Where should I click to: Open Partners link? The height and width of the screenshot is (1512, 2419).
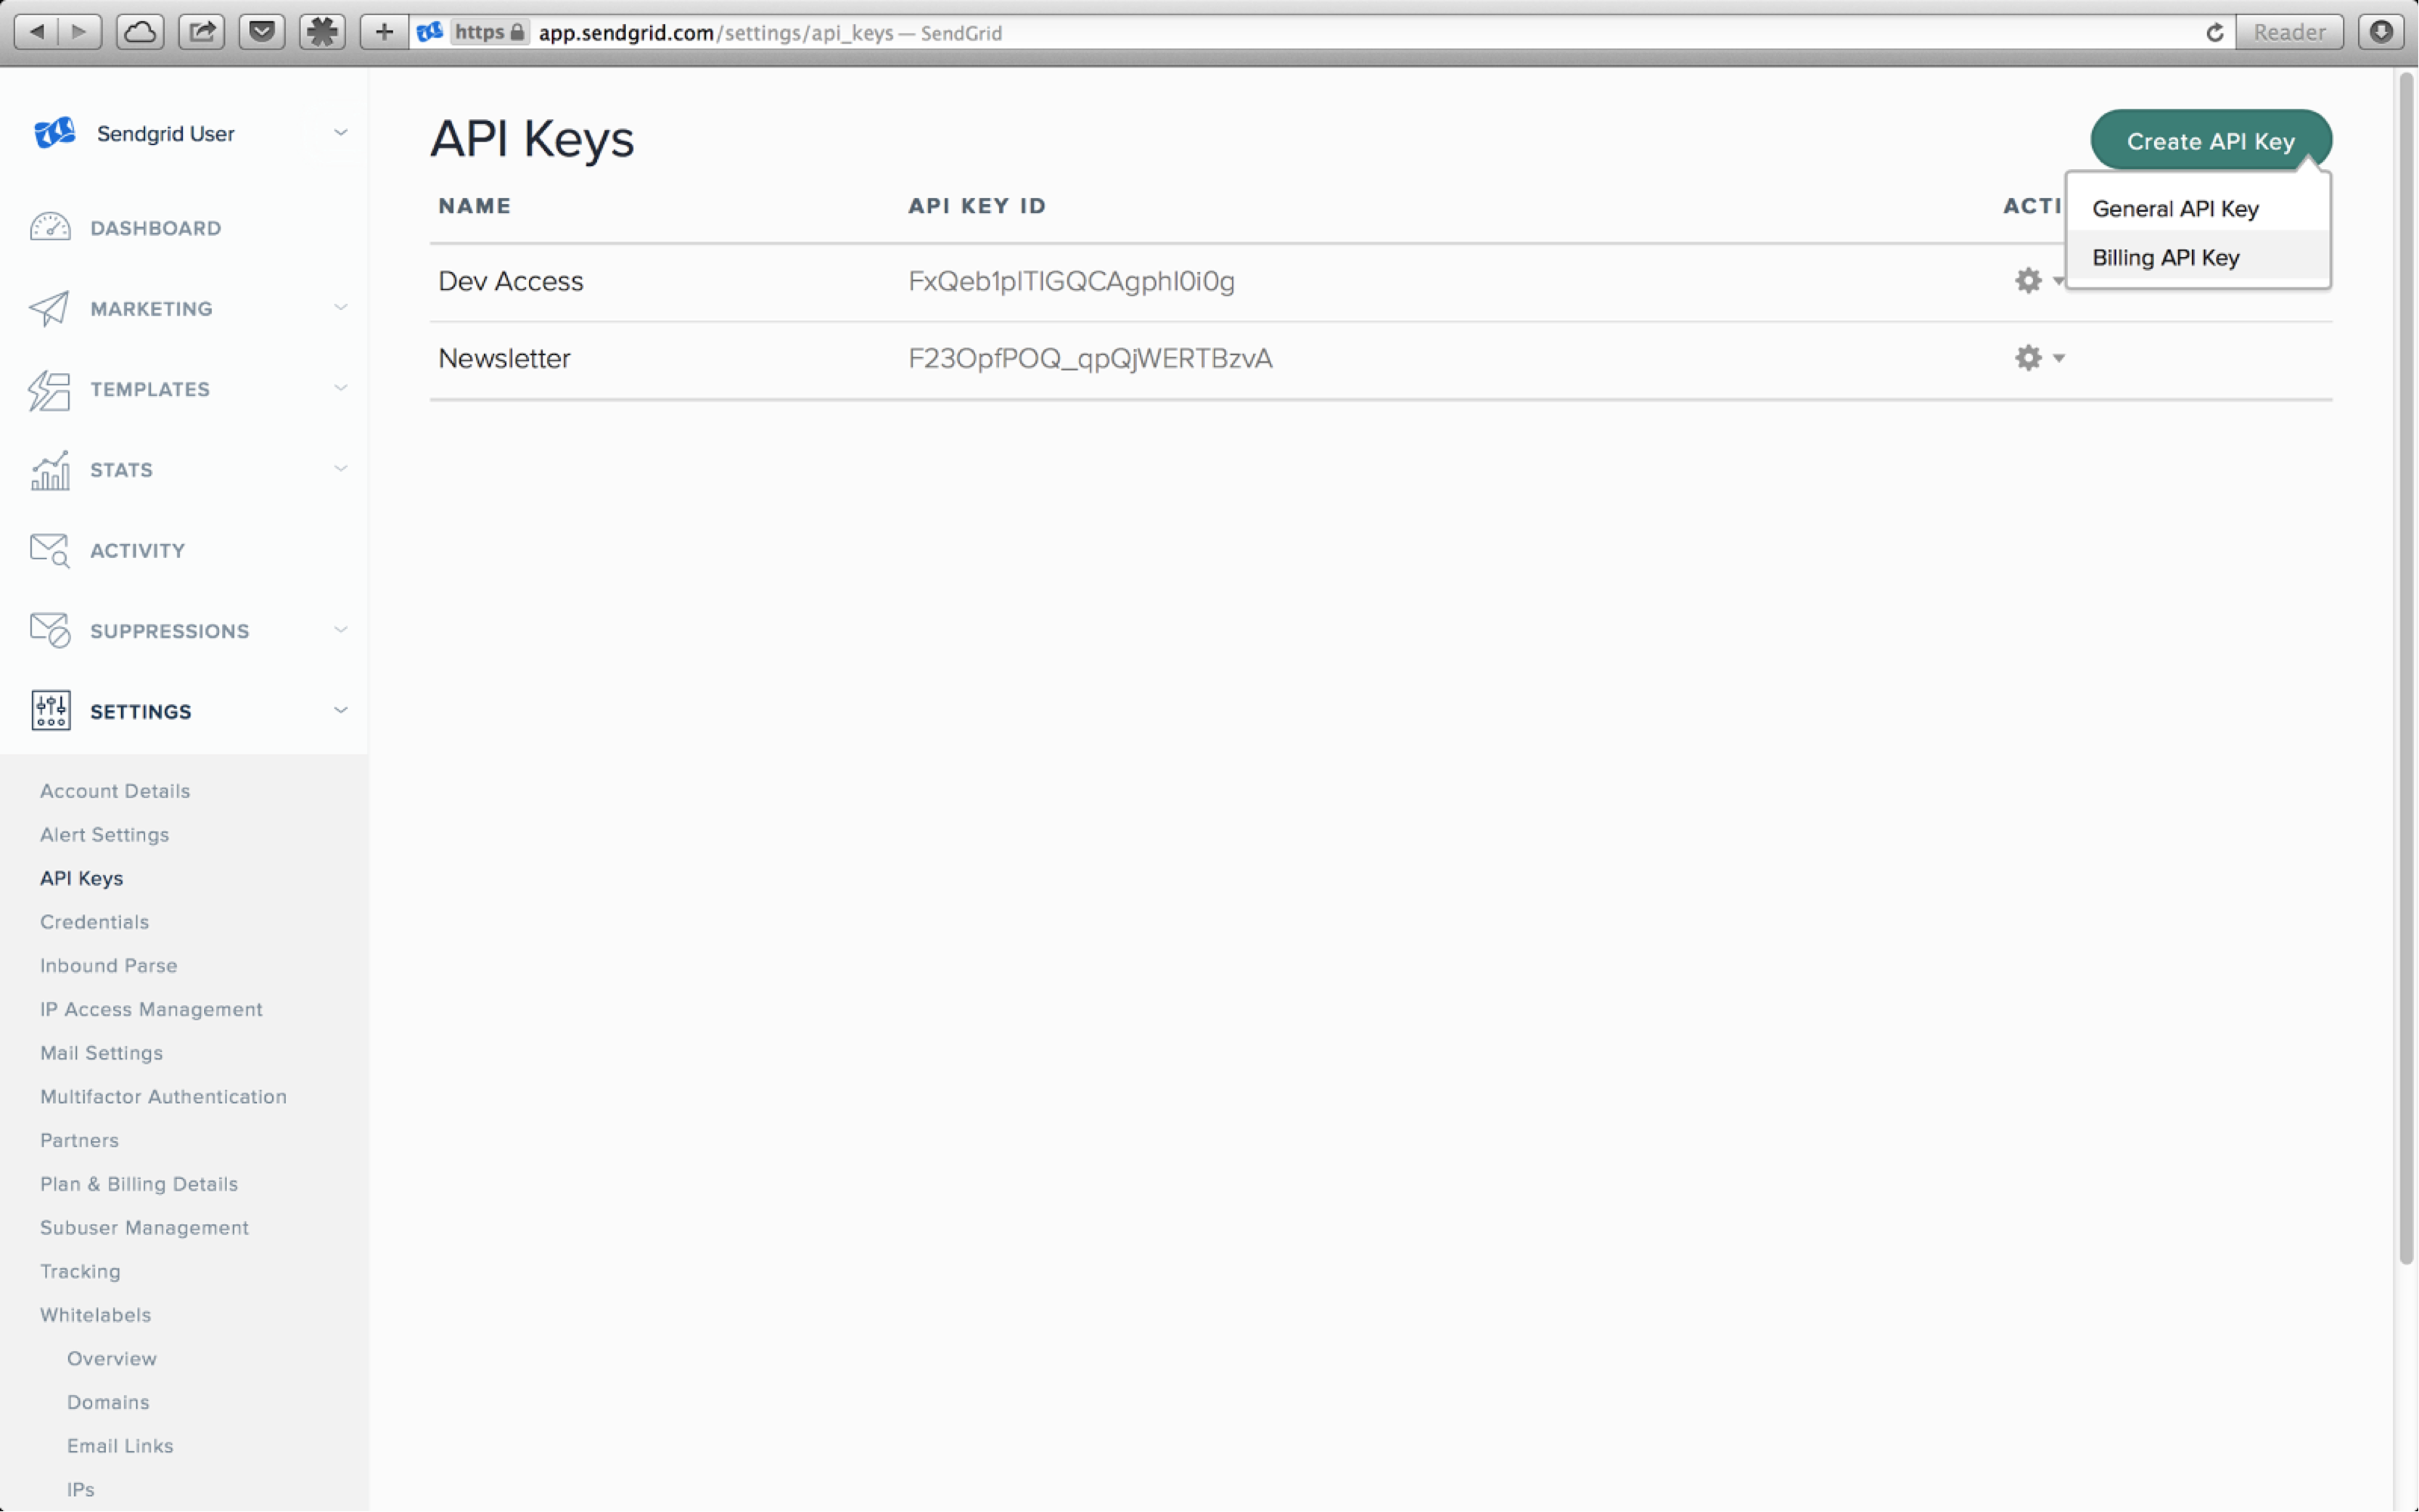pyautogui.click(x=79, y=1140)
